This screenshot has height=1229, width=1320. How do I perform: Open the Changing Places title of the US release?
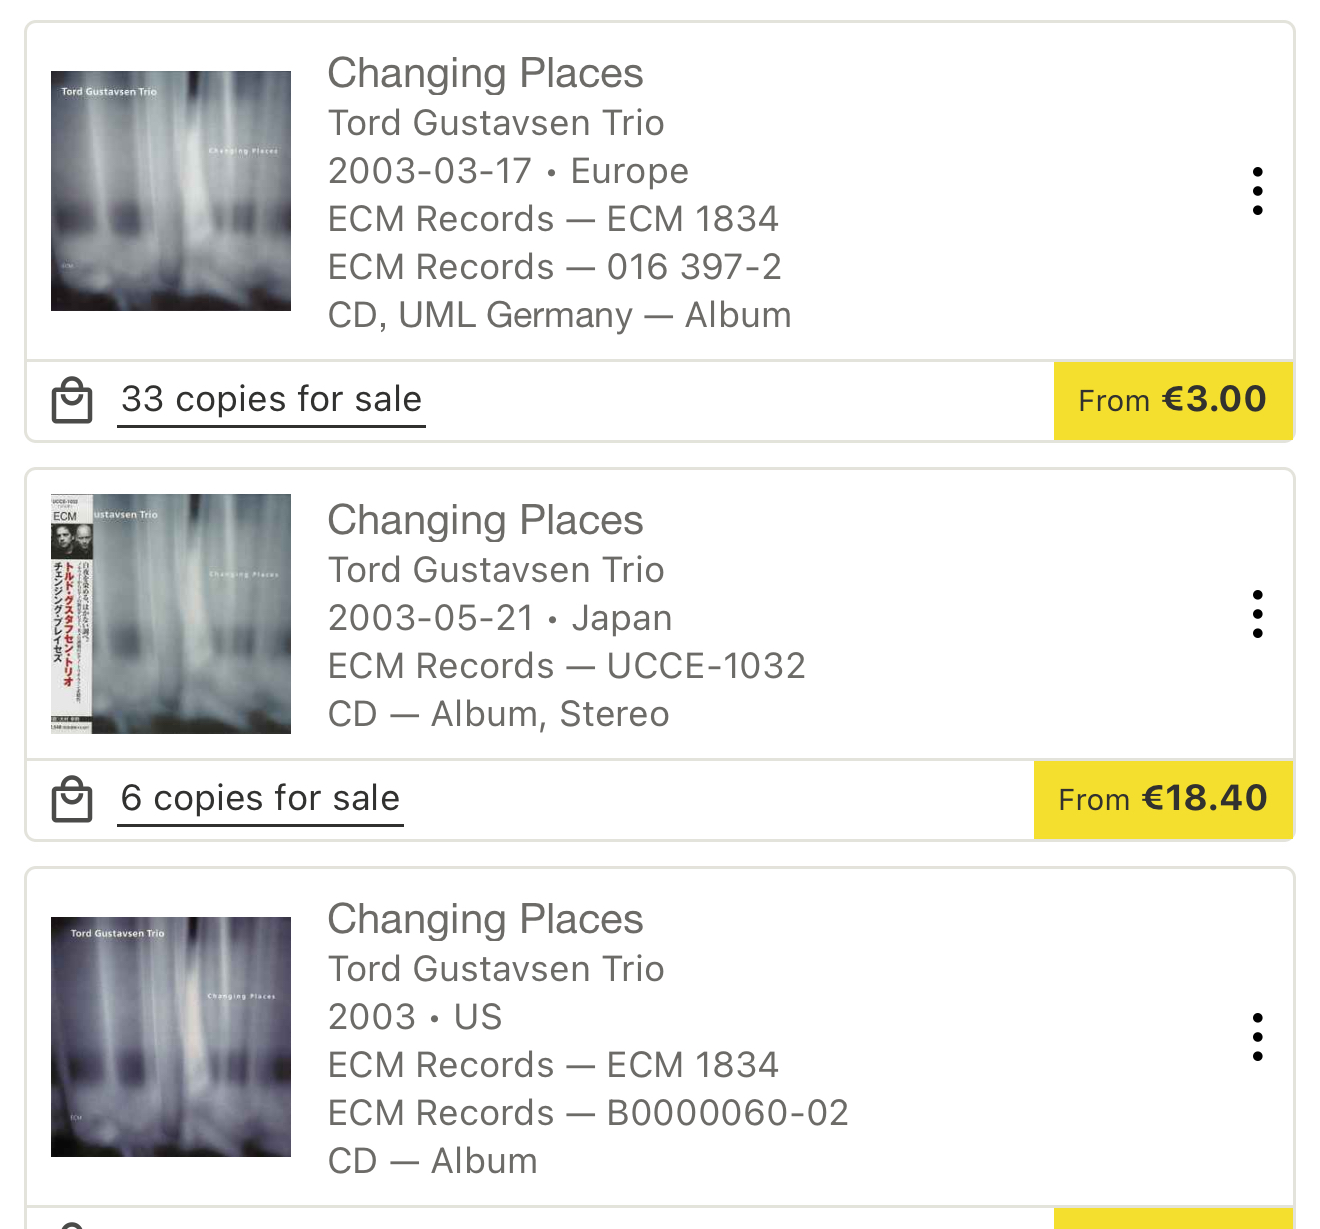[x=485, y=920]
